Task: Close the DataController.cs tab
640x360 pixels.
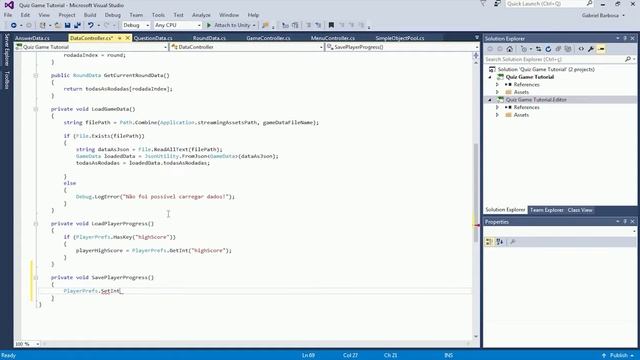Action: pos(127,38)
